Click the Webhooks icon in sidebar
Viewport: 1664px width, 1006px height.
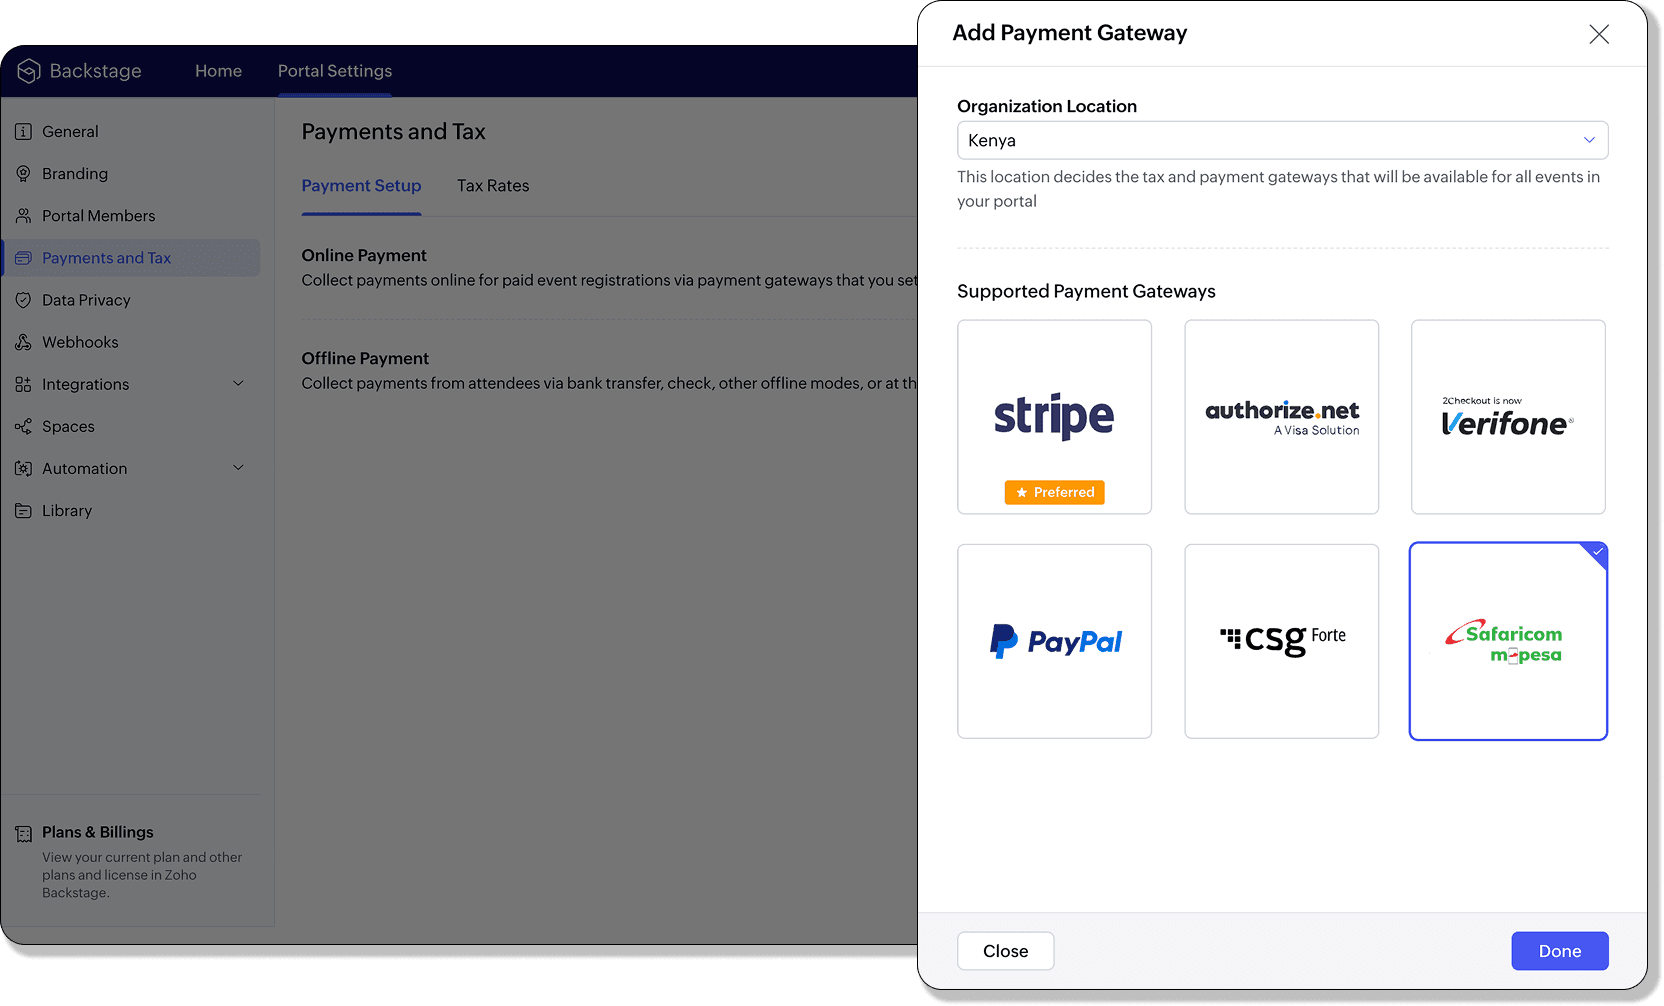point(23,342)
